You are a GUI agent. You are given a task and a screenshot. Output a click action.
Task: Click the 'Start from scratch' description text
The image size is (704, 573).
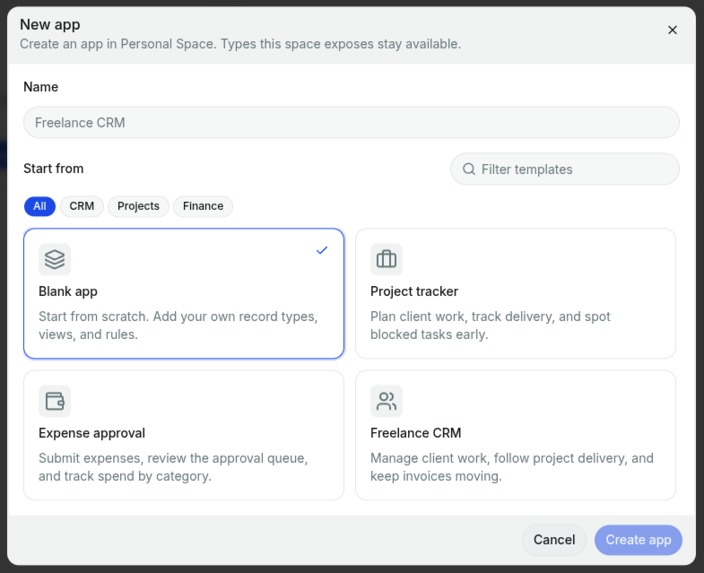tap(178, 326)
